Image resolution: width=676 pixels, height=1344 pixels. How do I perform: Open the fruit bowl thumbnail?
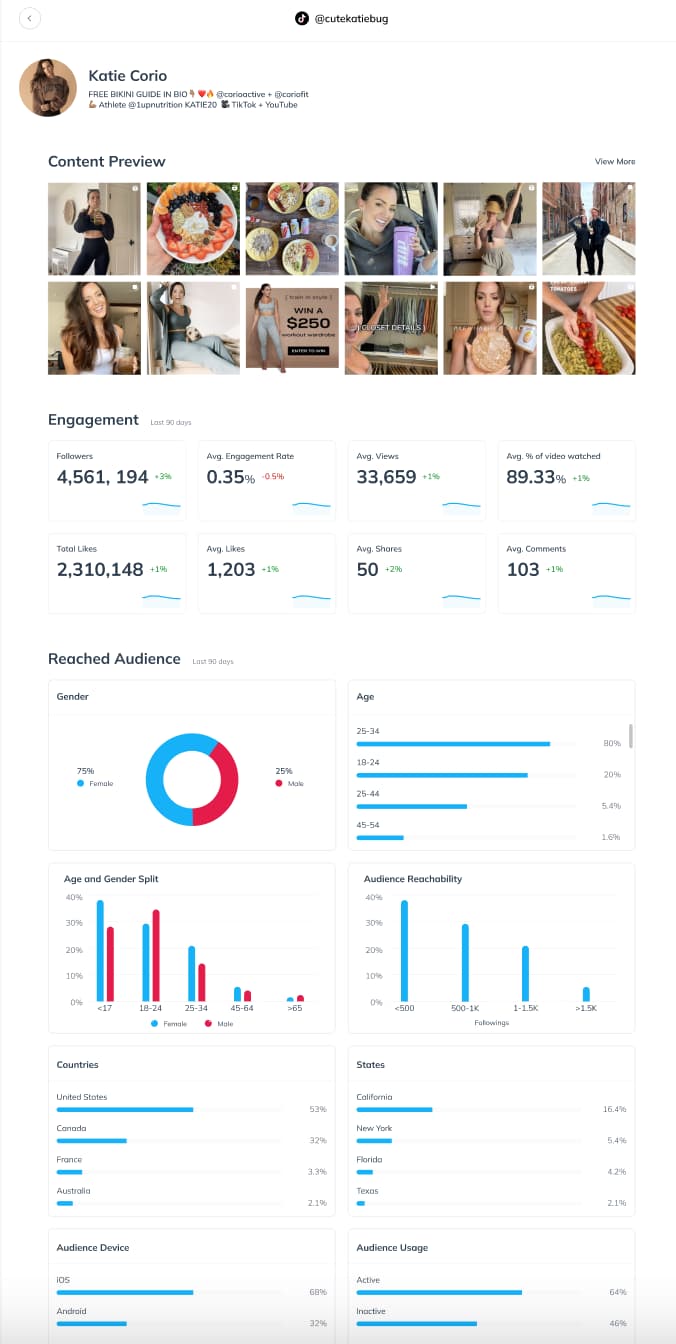pos(193,229)
